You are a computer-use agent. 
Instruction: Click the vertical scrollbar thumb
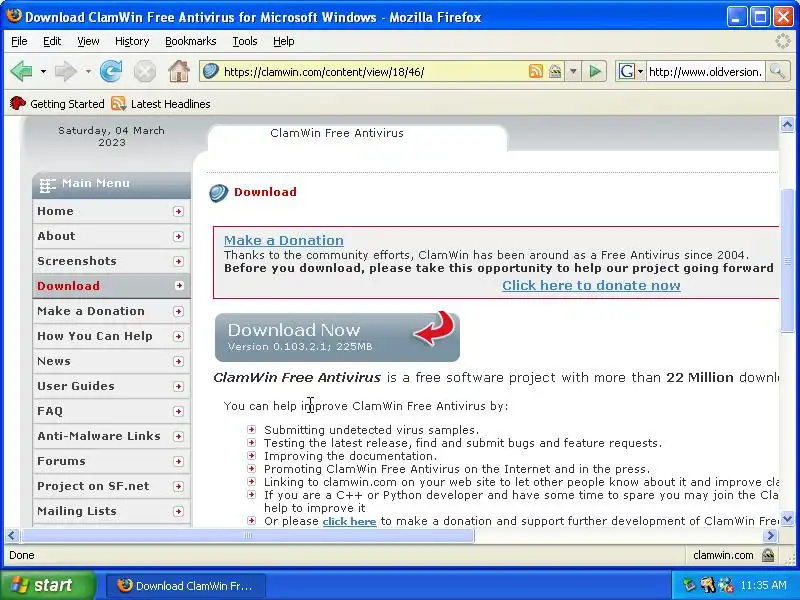click(x=787, y=261)
